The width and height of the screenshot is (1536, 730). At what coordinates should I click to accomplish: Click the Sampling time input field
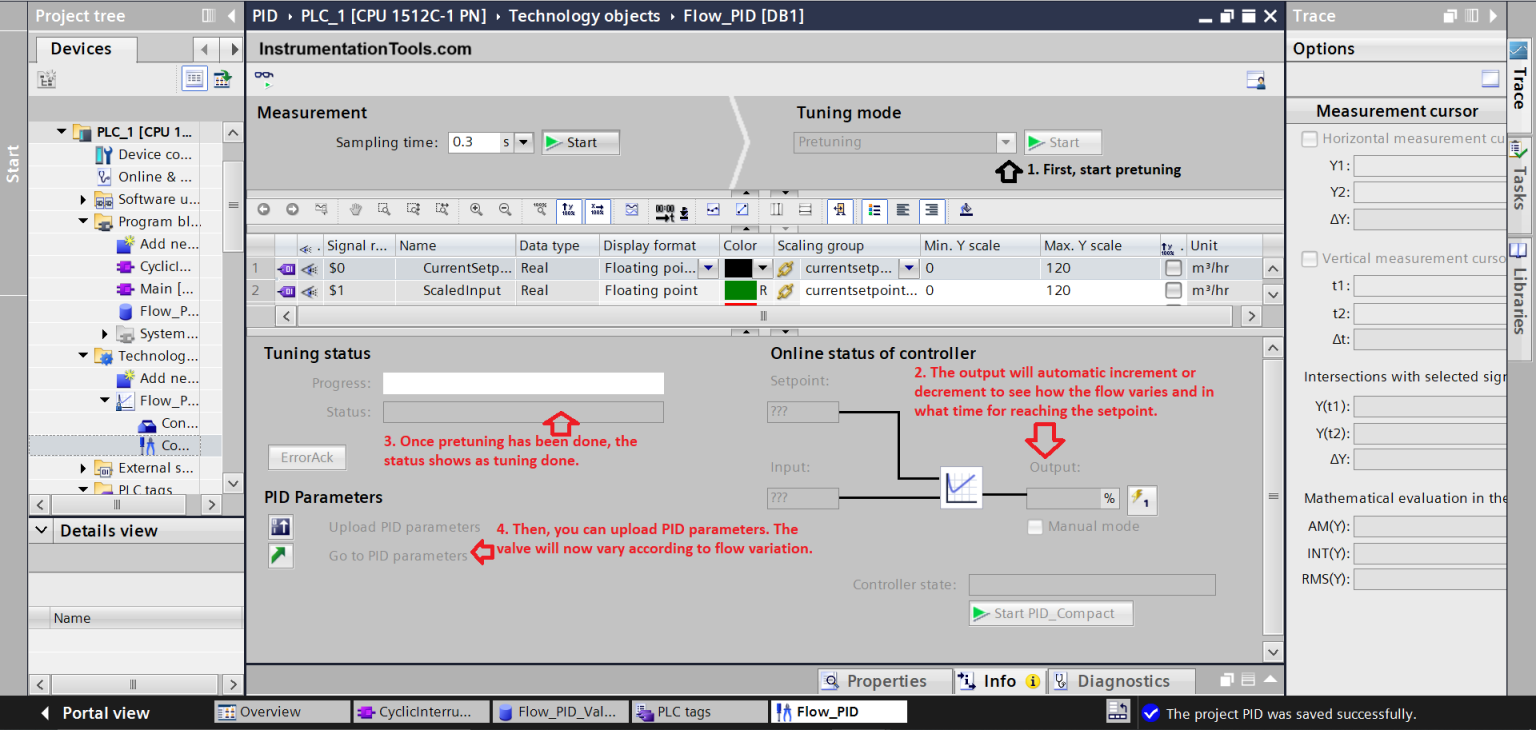tap(473, 143)
